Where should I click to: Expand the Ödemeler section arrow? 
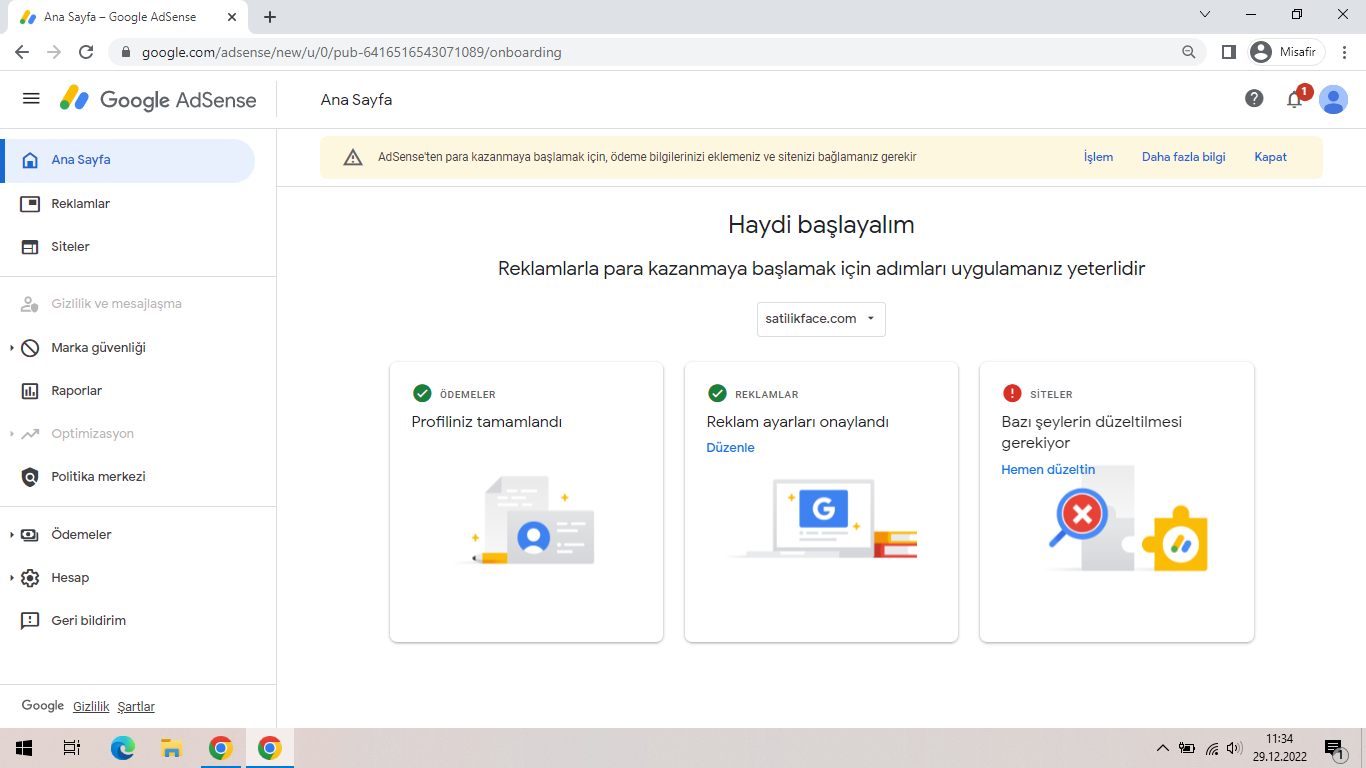pyautogui.click(x=12, y=535)
